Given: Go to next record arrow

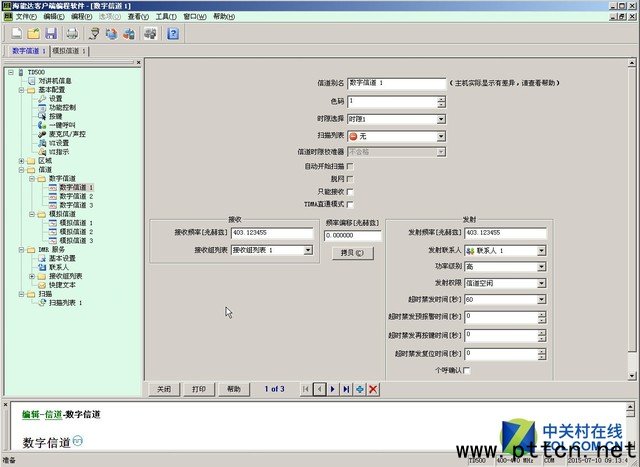Looking at the screenshot, I should 332,388.
